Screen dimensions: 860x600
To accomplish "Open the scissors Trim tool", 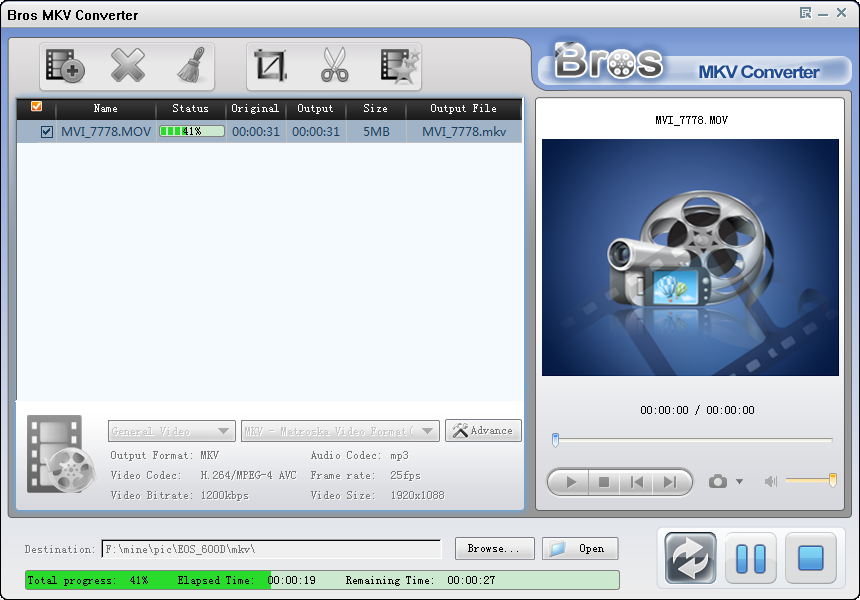I will pos(335,65).
